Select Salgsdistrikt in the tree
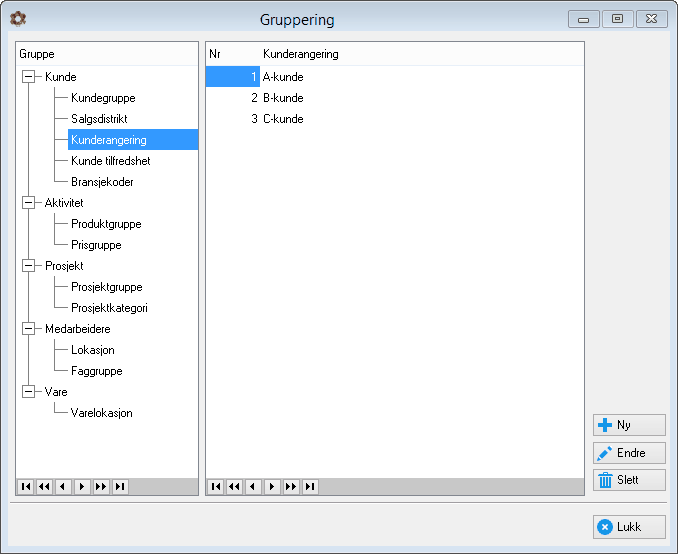This screenshot has width=678, height=554. pyautogui.click(x=99, y=119)
